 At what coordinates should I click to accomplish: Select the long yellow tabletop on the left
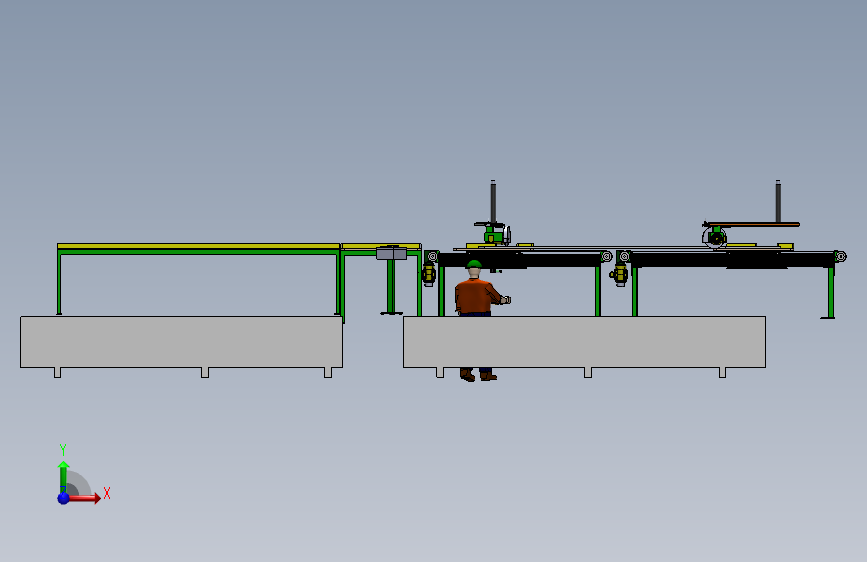199,246
